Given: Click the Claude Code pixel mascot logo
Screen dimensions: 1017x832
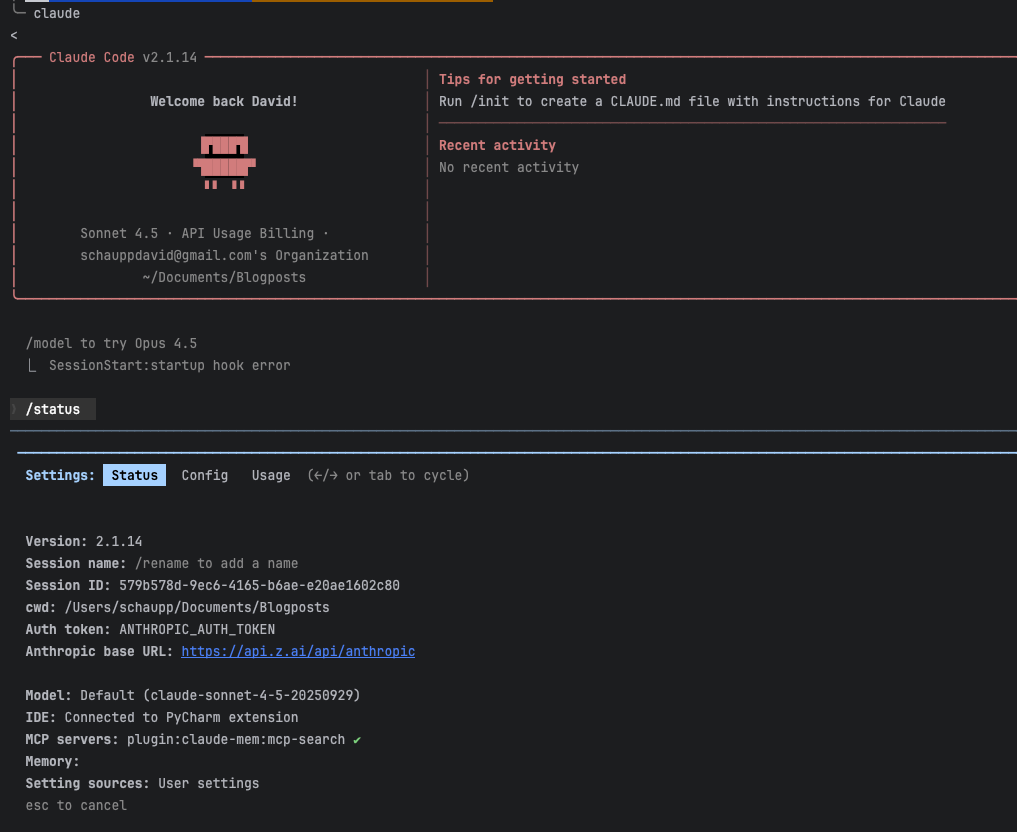Looking at the screenshot, I should pyautogui.click(x=225, y=162).
